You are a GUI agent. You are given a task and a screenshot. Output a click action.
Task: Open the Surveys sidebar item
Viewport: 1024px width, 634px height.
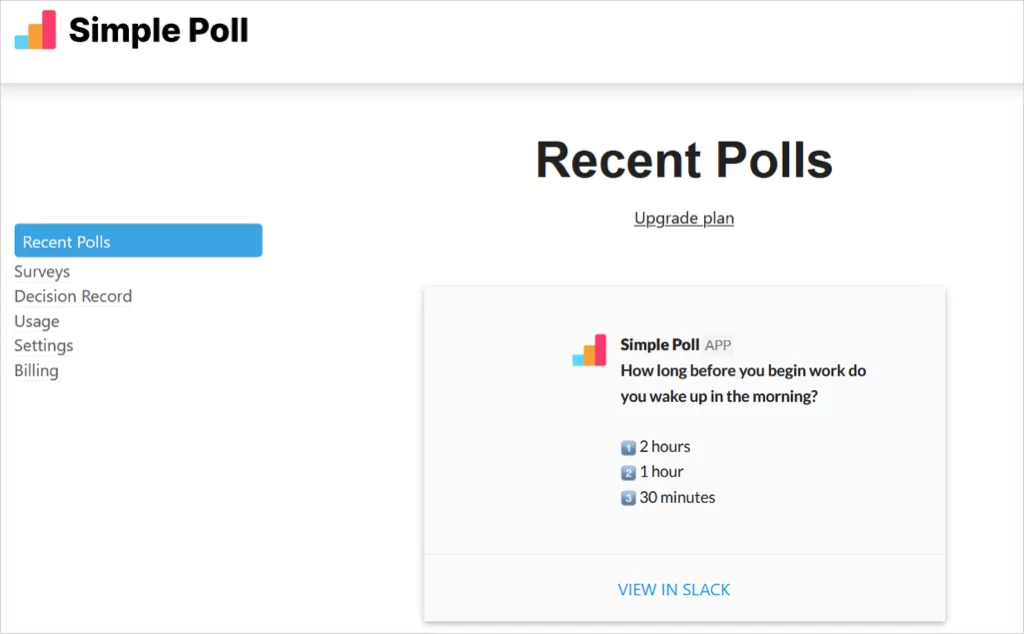point(42,271)
